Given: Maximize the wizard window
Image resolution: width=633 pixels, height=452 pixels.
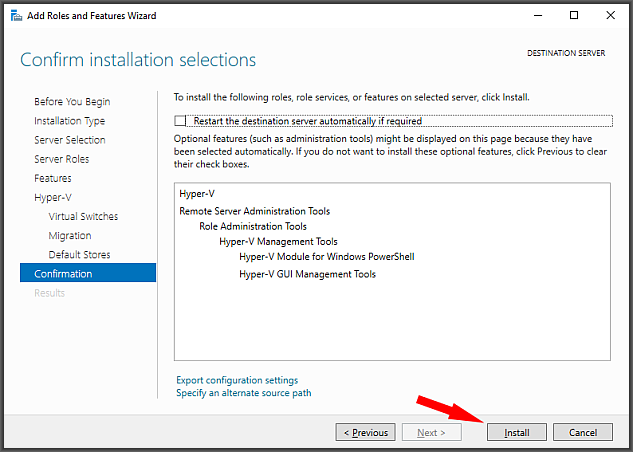Looking at the screenshot, I should click(x=574, y=15).
